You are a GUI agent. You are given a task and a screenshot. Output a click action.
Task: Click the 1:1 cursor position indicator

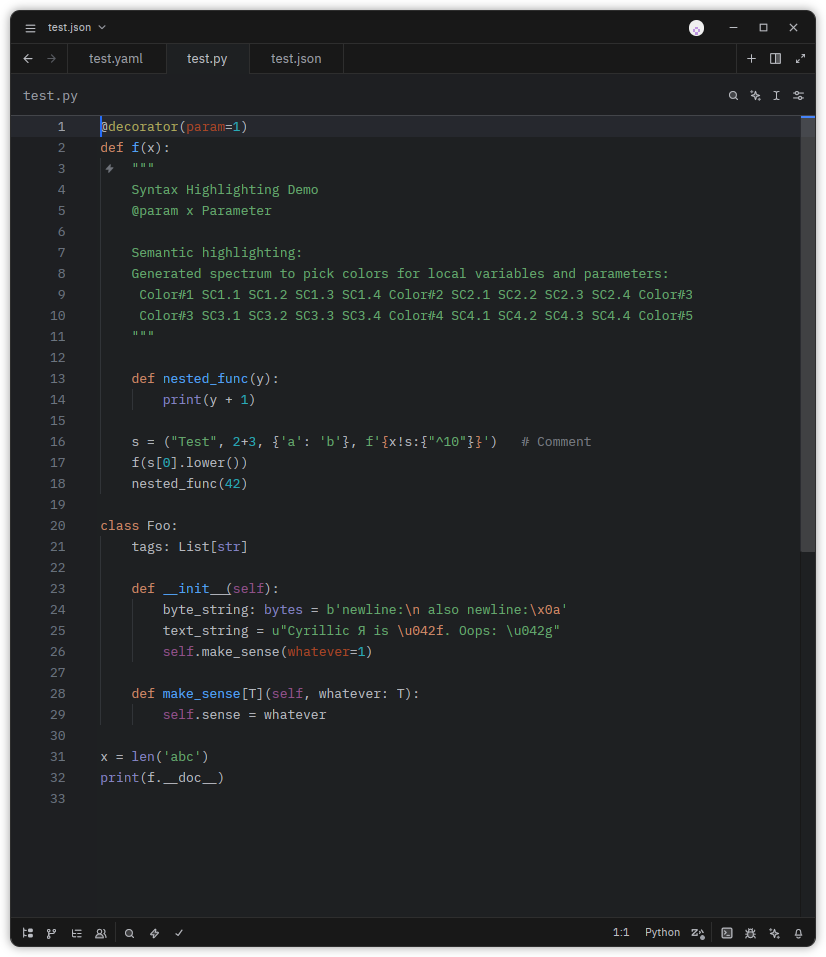click(621, 933)
